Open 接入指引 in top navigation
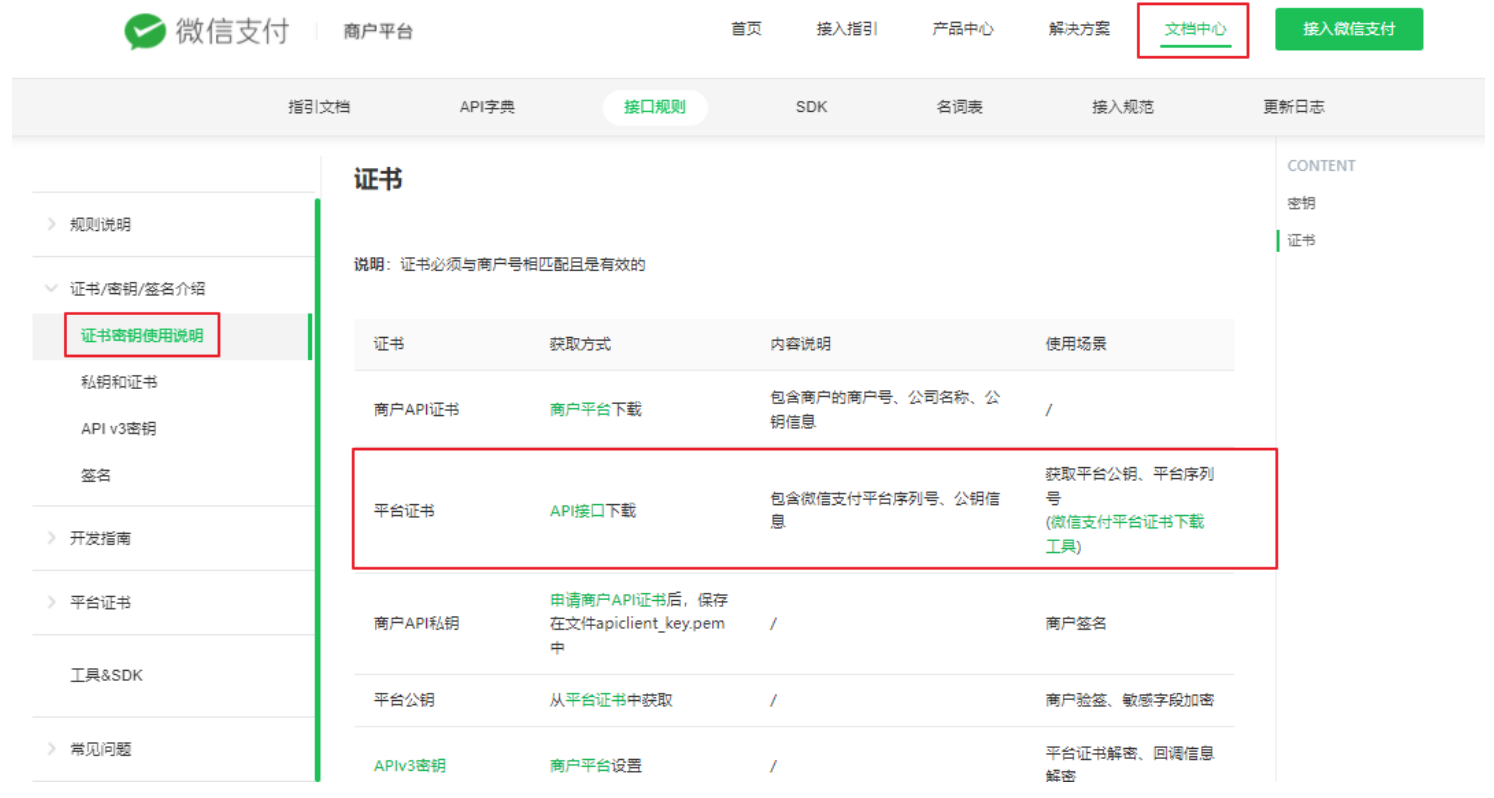 coord(847,29)
